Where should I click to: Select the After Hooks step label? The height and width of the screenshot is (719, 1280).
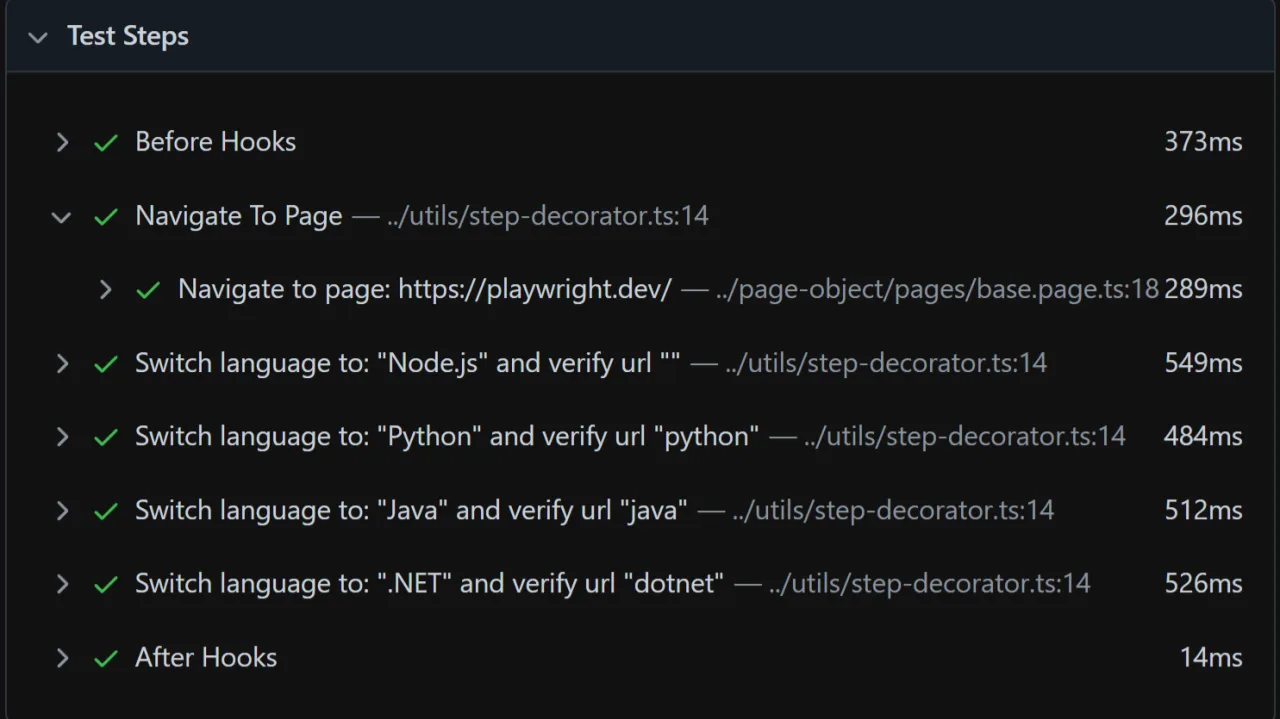(206, 658)
